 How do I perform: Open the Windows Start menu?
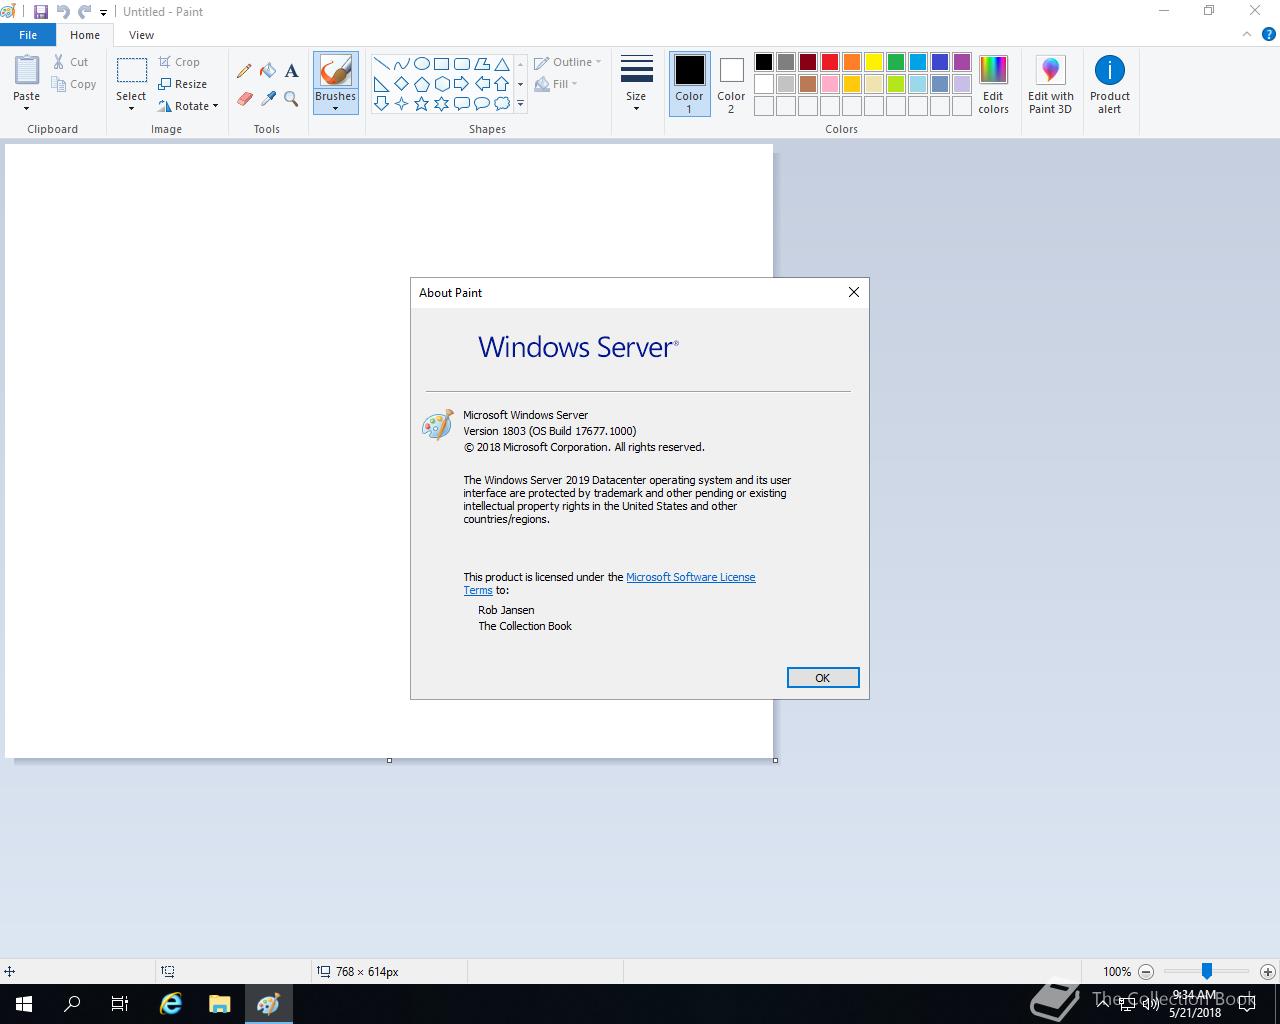coord(24,1004)
